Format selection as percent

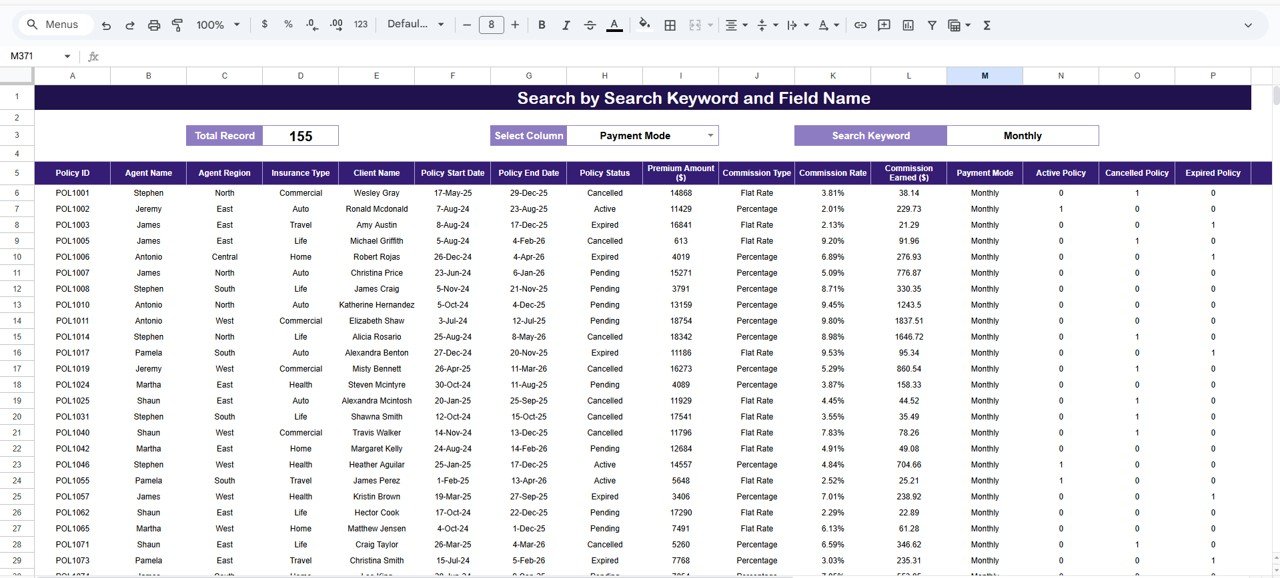click(287, 24)
